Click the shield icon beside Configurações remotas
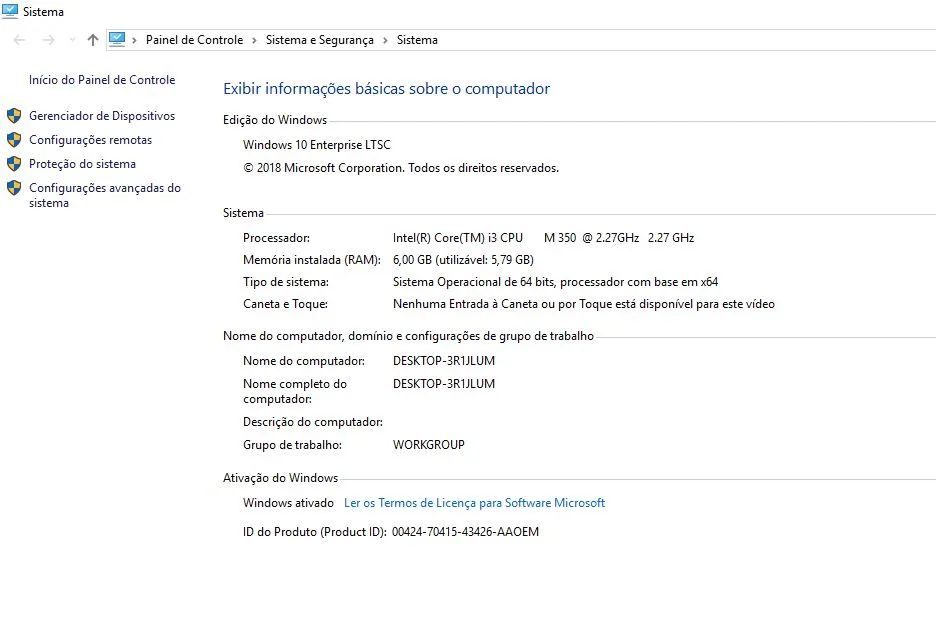Image resolution: width=936 pixels, height=640 pixels. point(14,140)
